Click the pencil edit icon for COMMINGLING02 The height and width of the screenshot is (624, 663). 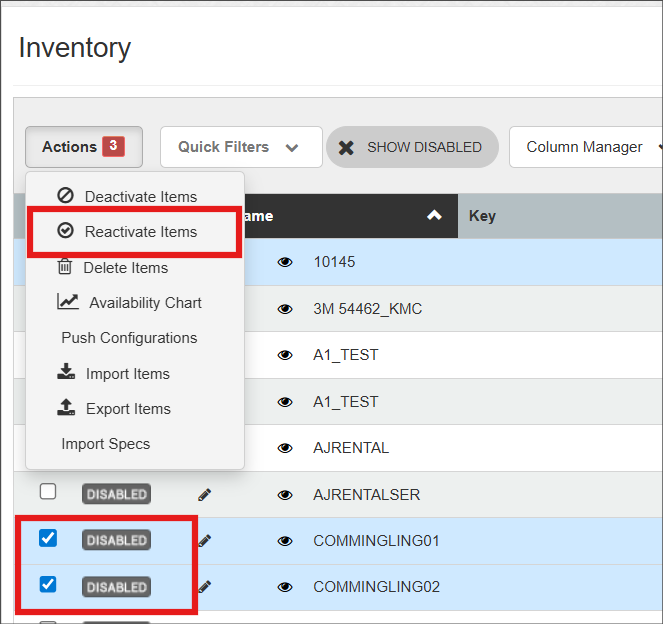point(205,587)
